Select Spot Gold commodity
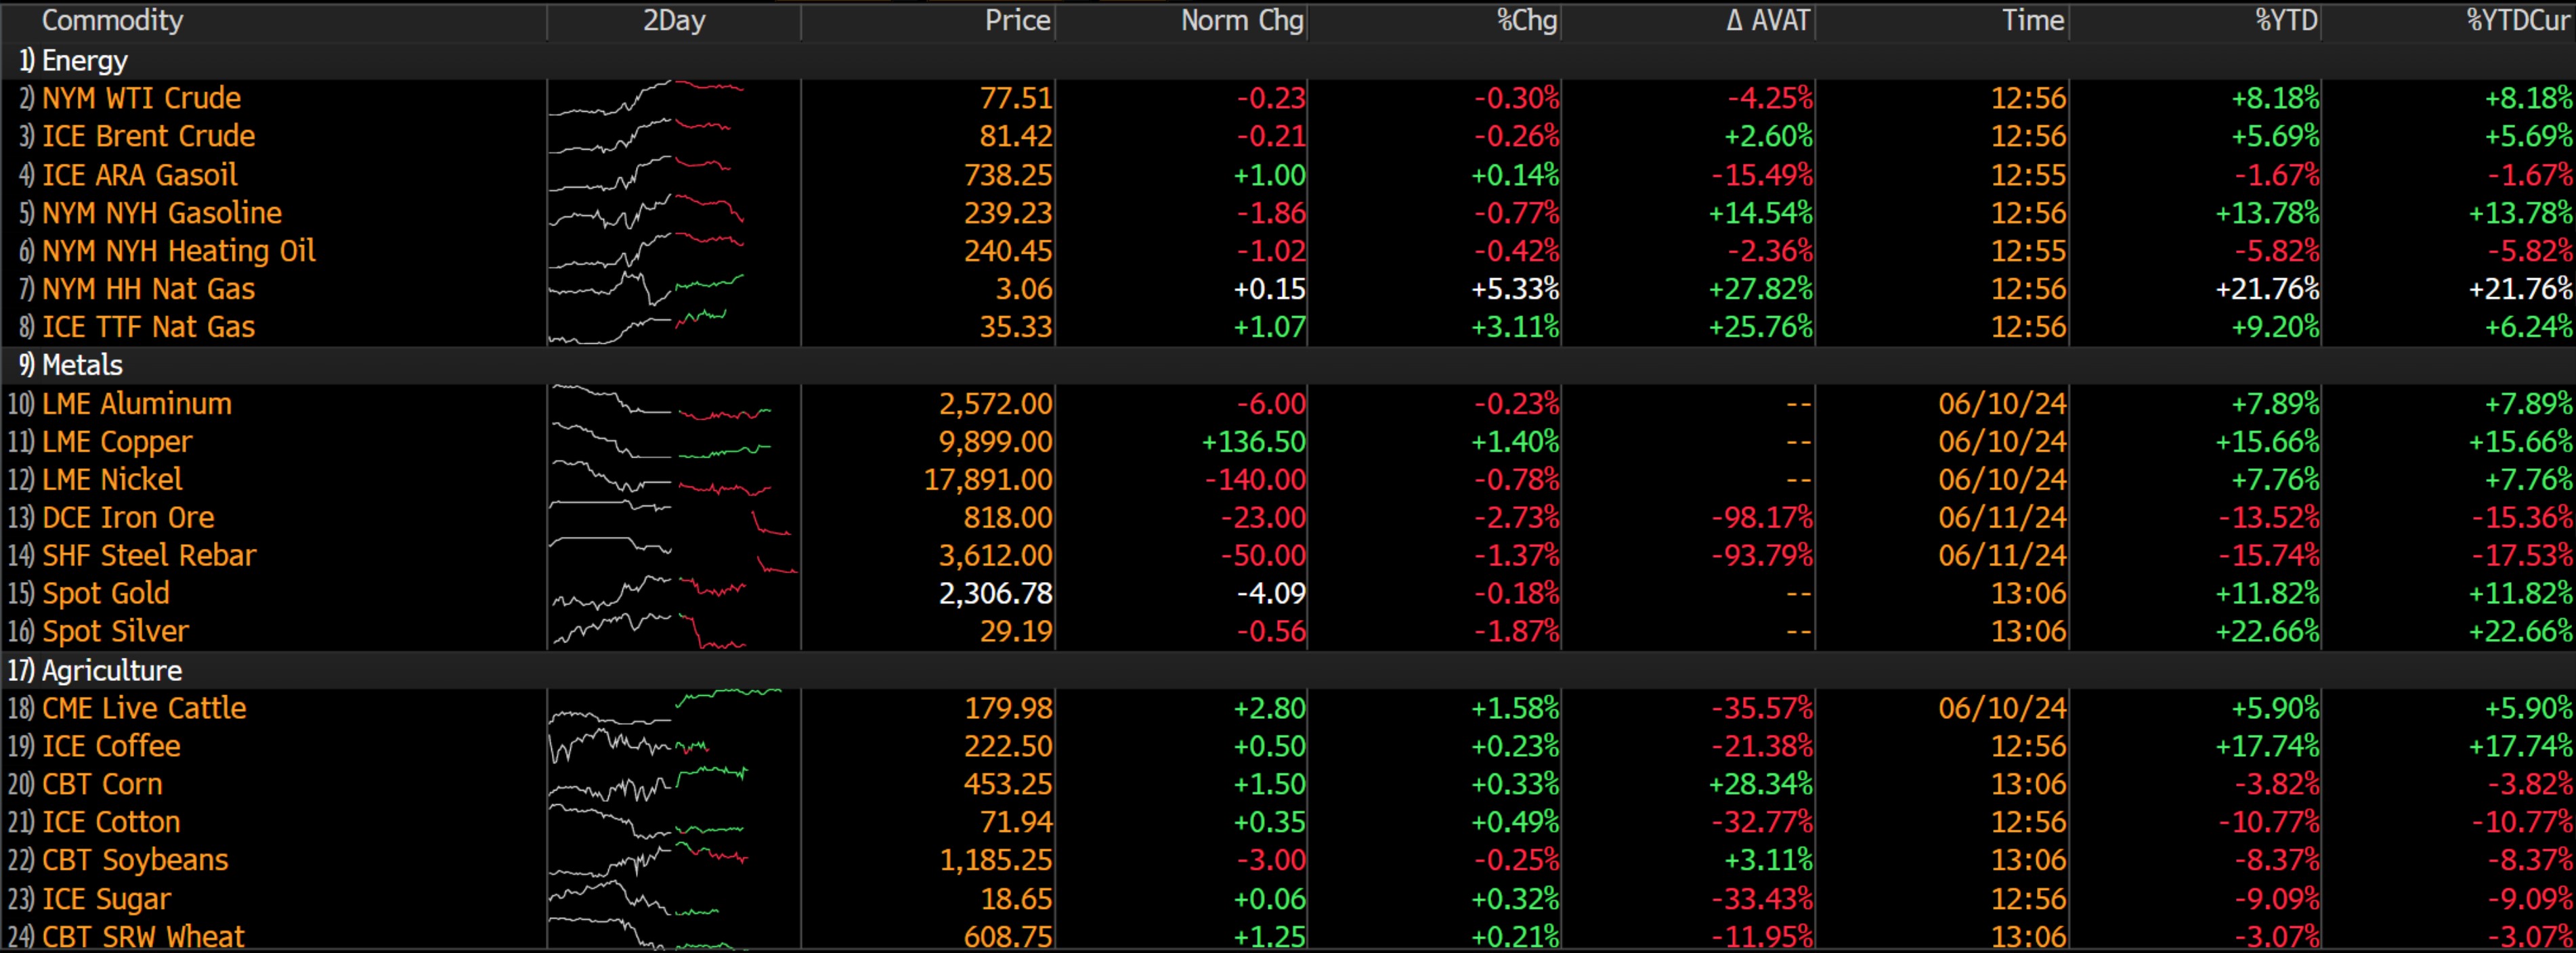 pos(105,594)
